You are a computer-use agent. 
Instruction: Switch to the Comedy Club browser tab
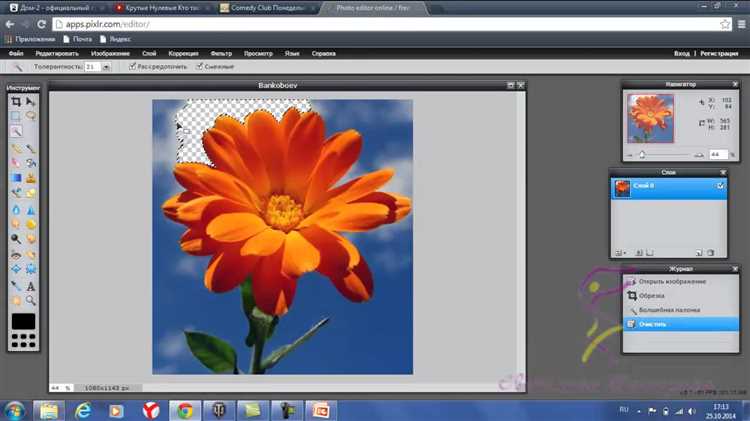(266, 8)
